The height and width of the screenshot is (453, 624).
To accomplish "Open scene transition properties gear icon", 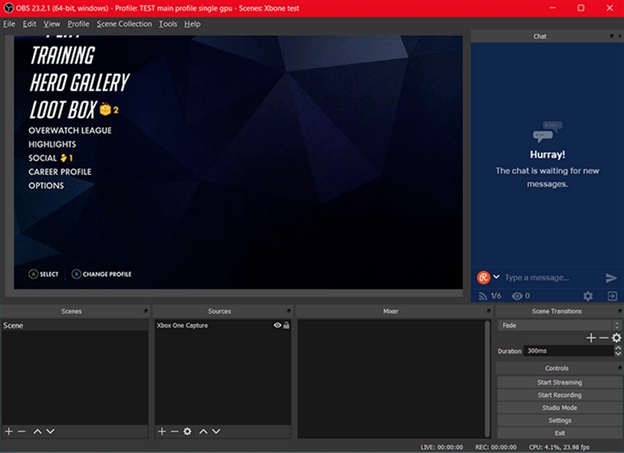I will coord(616,338).
